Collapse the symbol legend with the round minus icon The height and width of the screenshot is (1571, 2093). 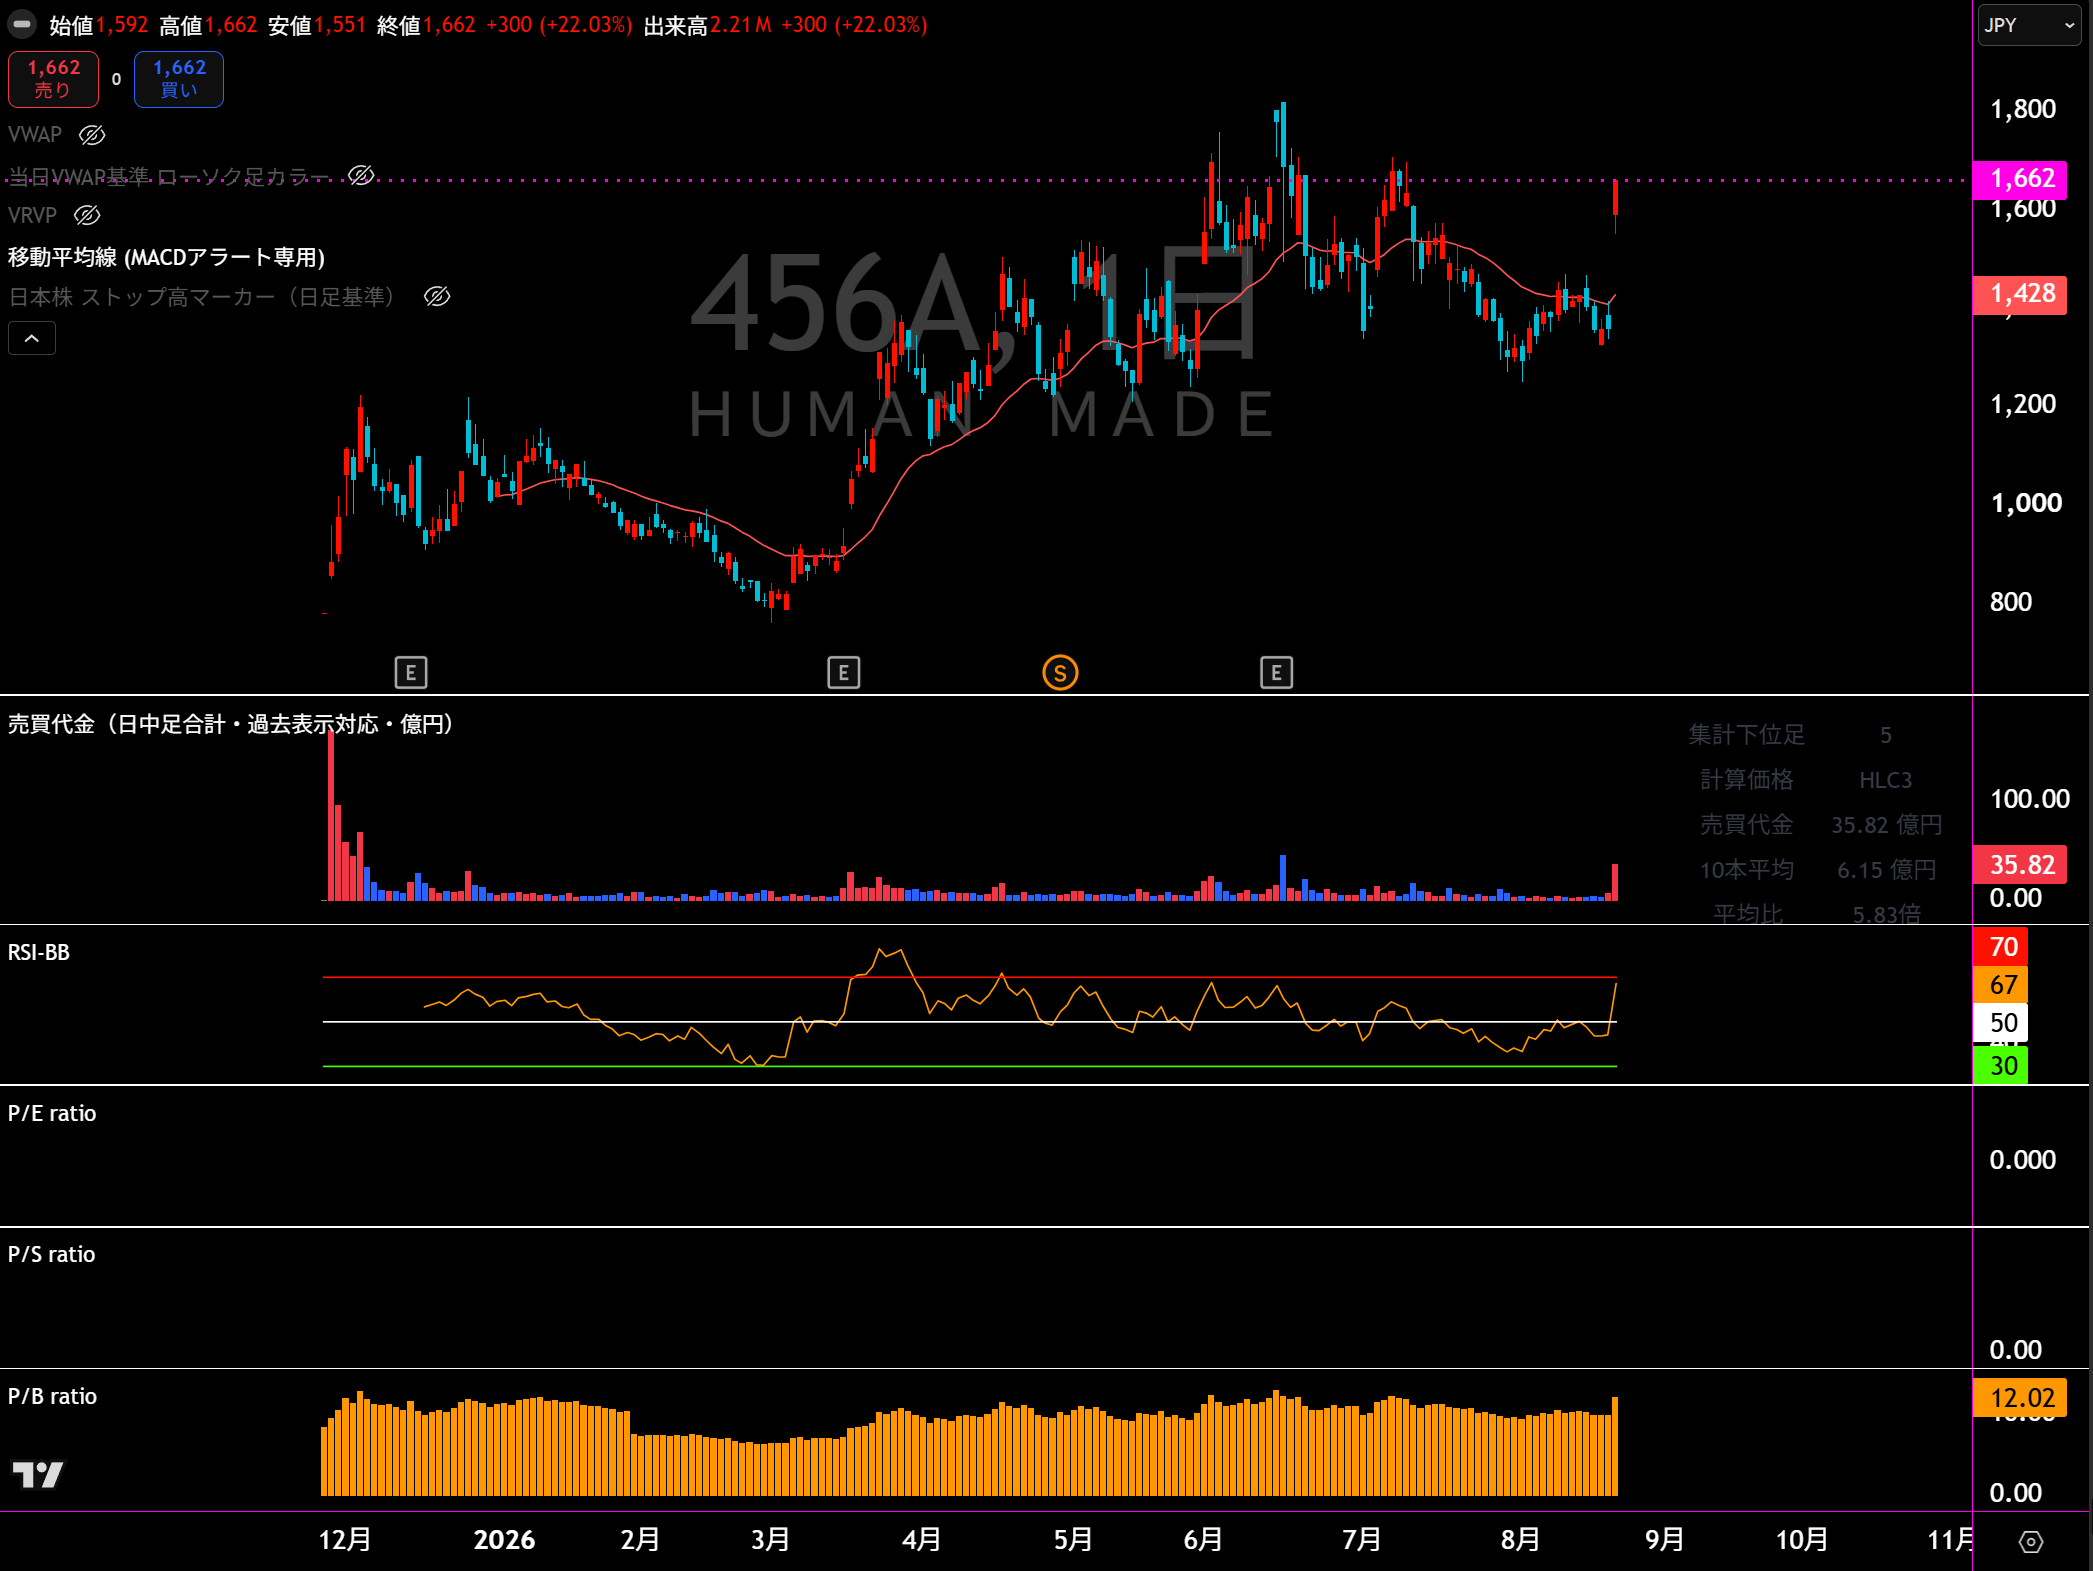[22, 25]
